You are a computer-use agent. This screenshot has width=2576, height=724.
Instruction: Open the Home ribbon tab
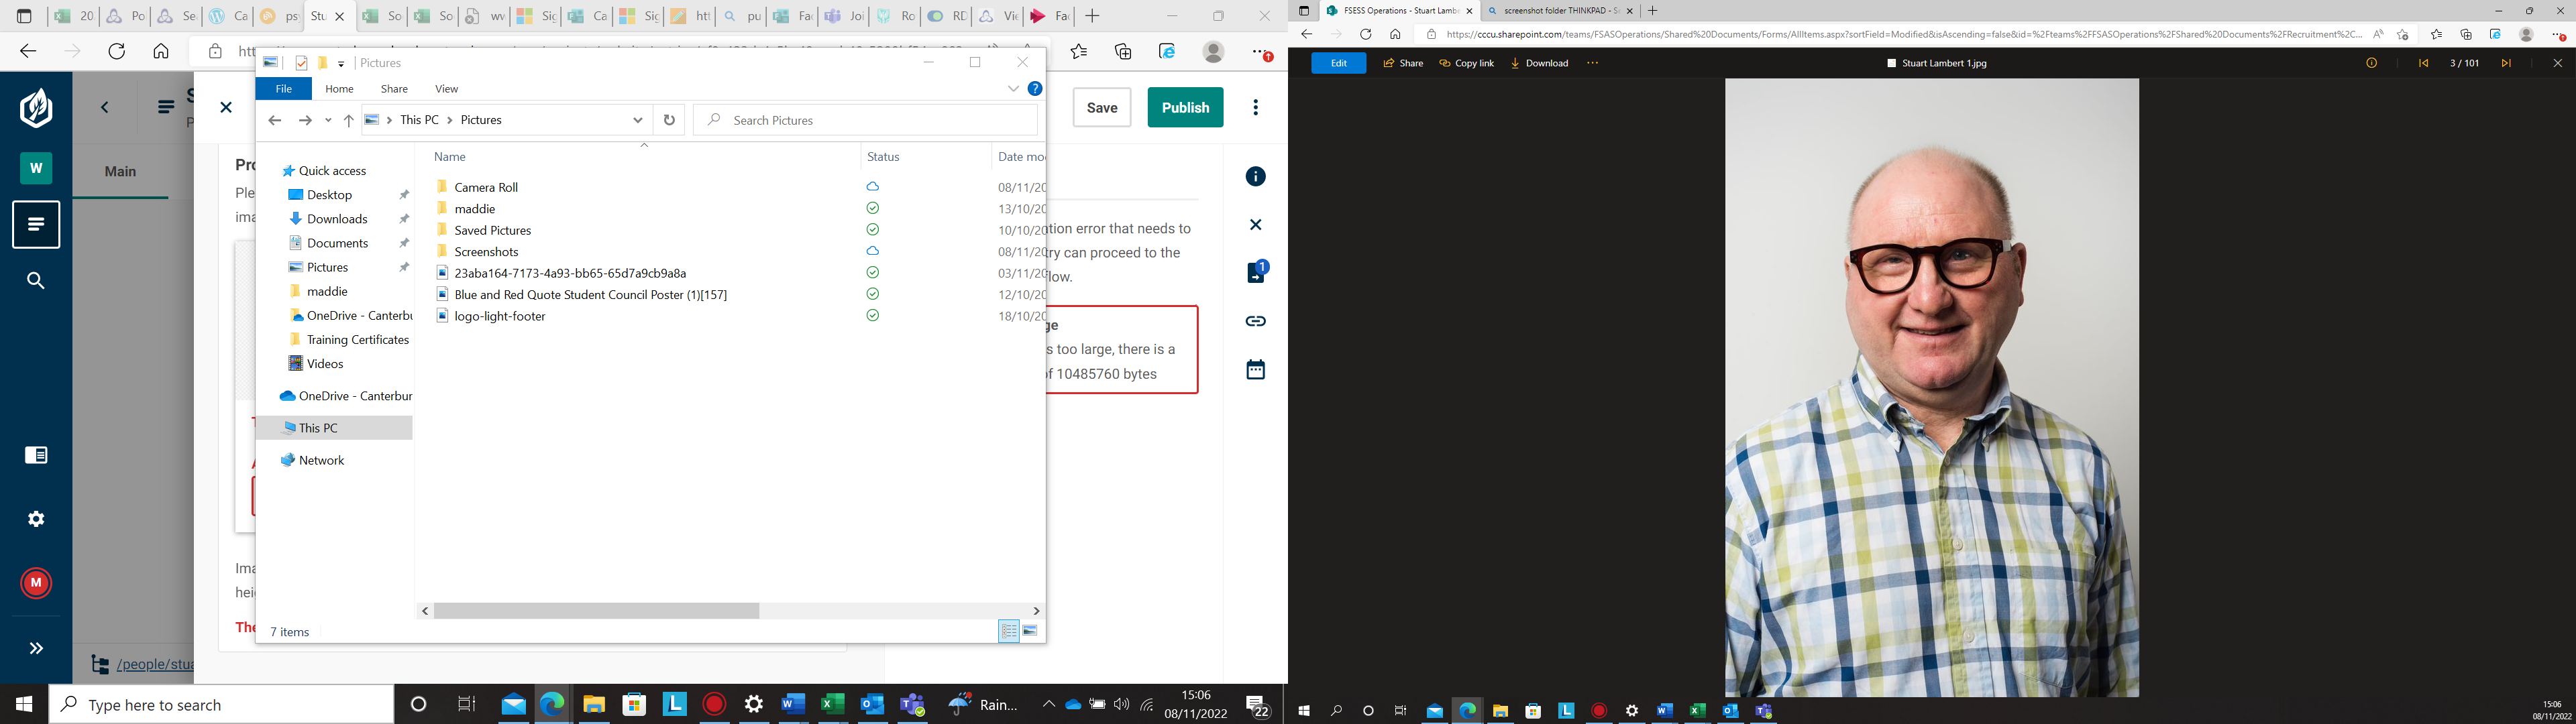(x=339, y=89)
